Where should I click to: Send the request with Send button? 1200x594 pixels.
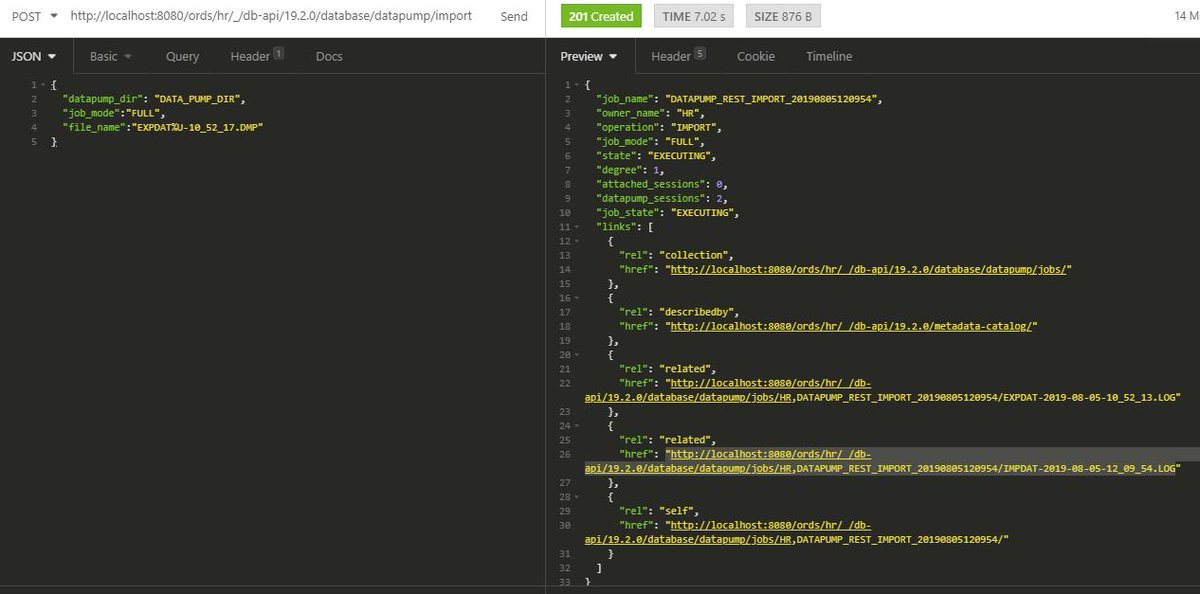point(514,17)
